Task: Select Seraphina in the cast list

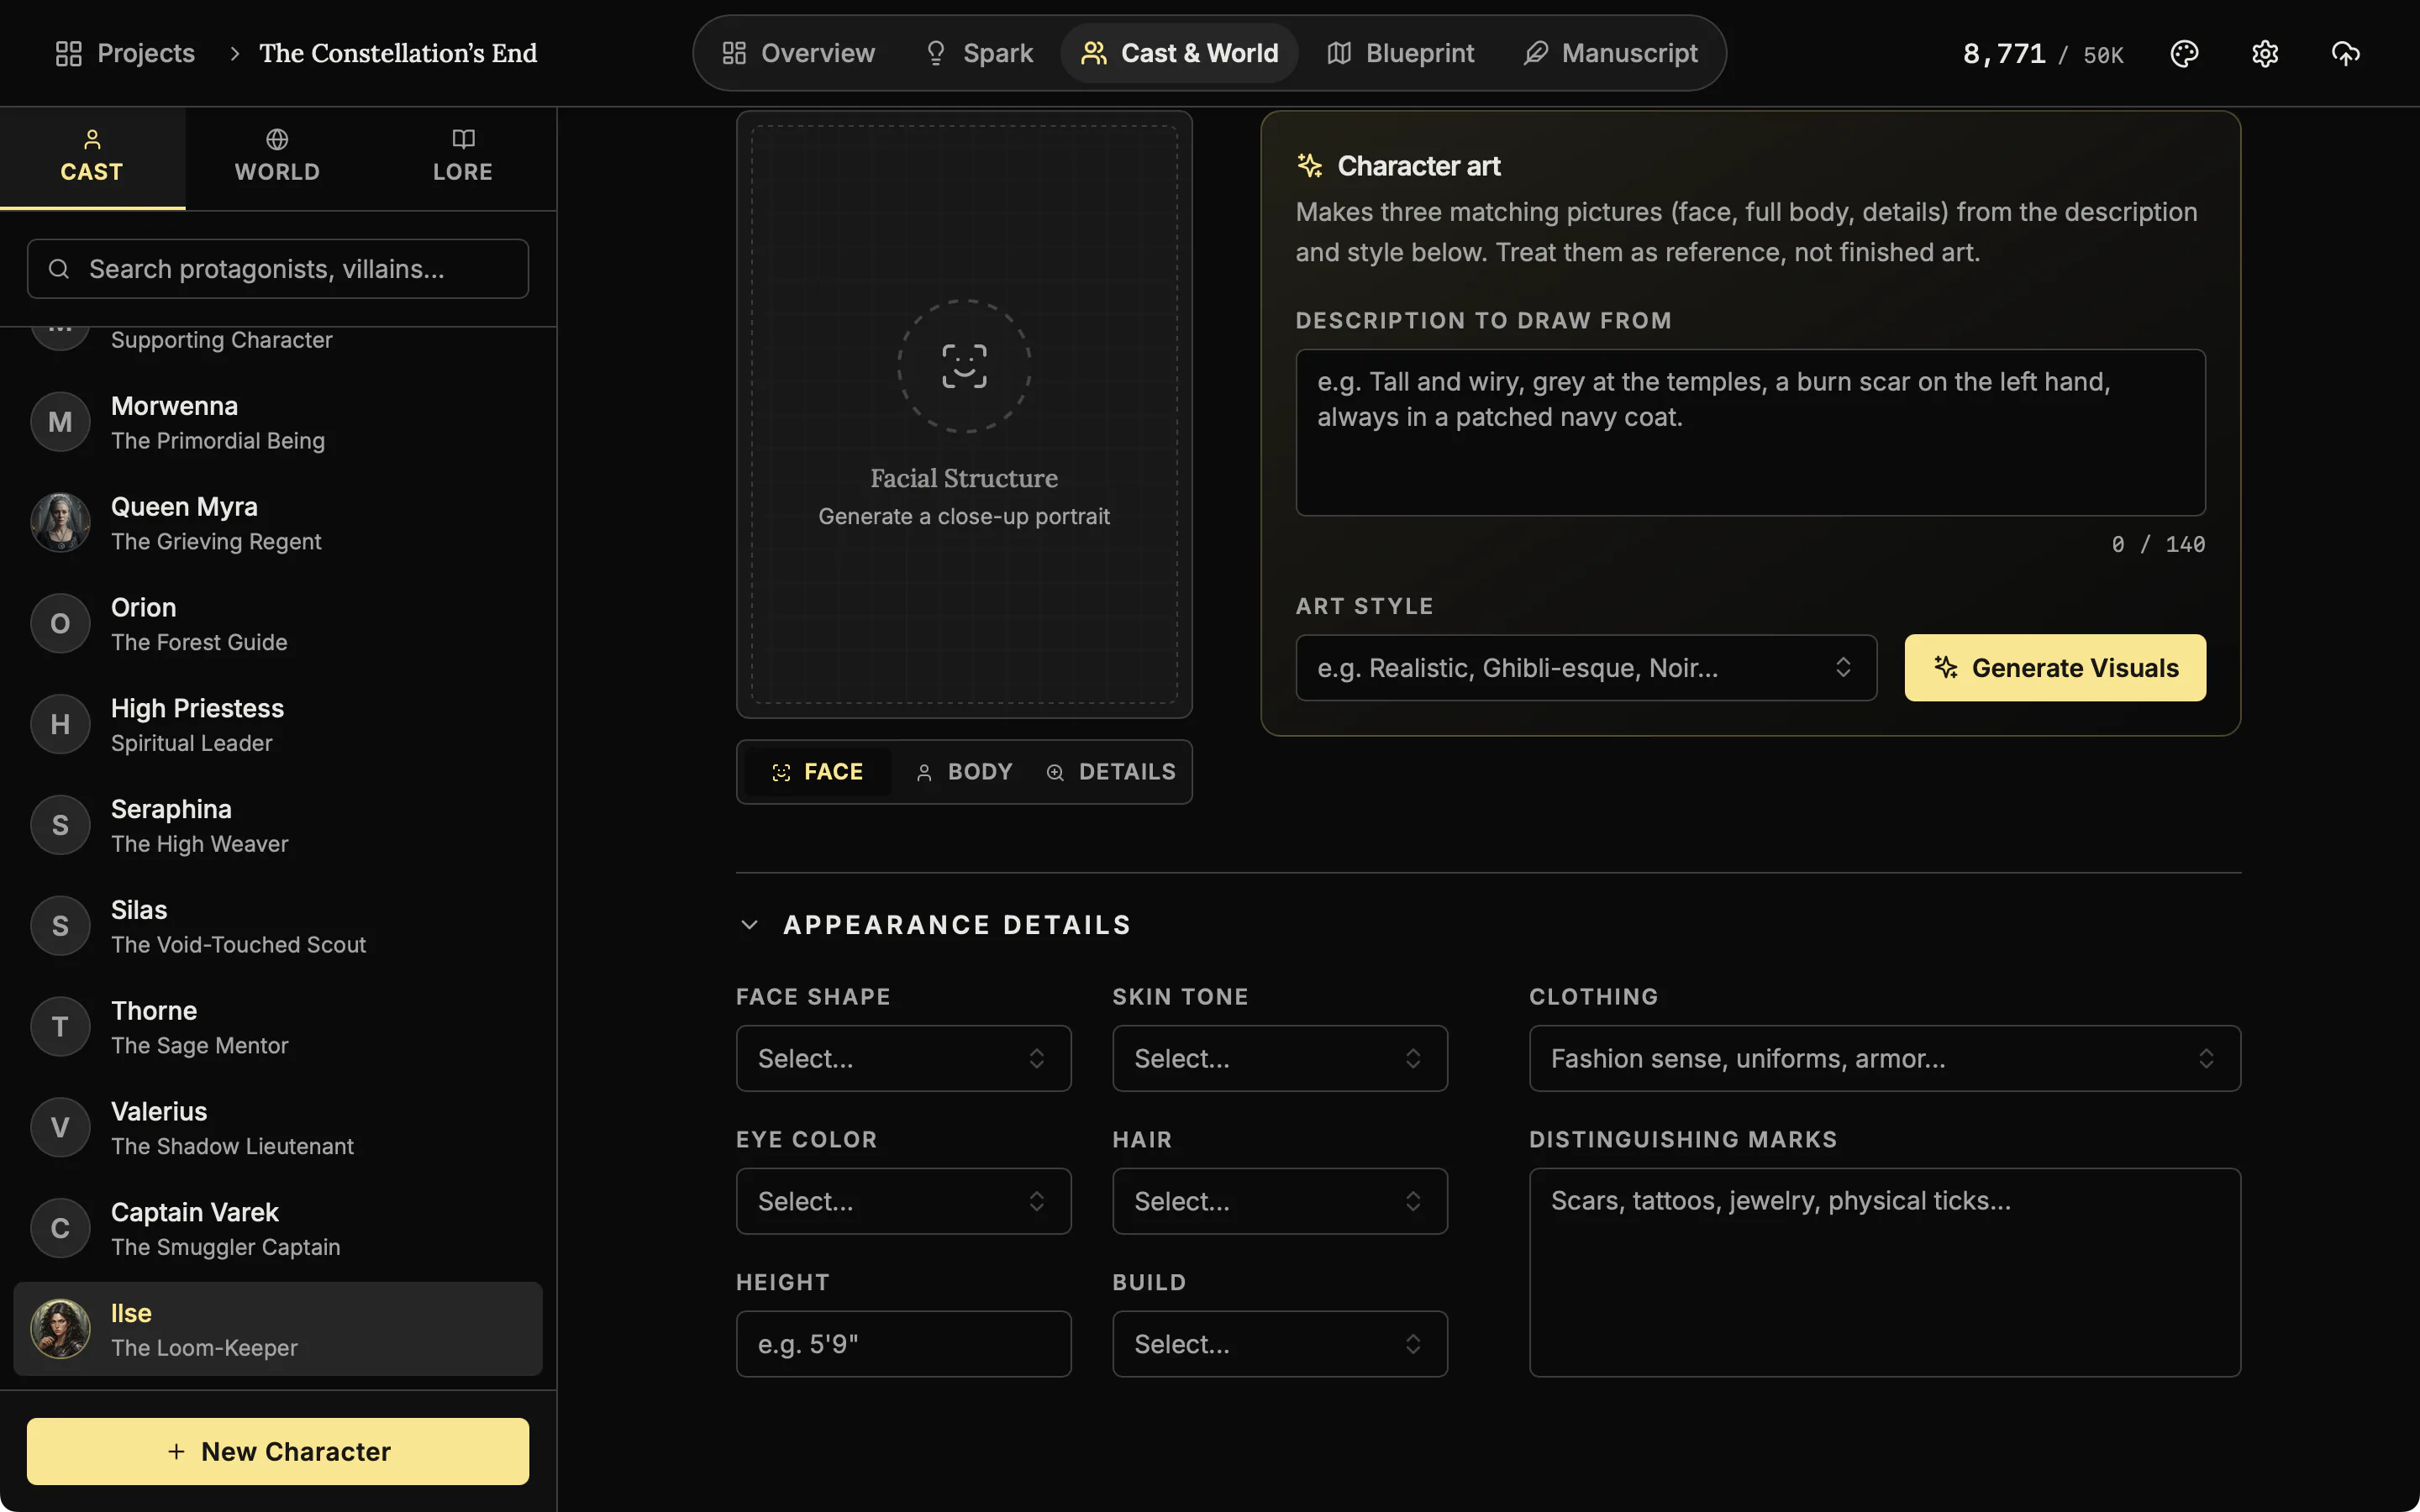Action: [278, 825]
